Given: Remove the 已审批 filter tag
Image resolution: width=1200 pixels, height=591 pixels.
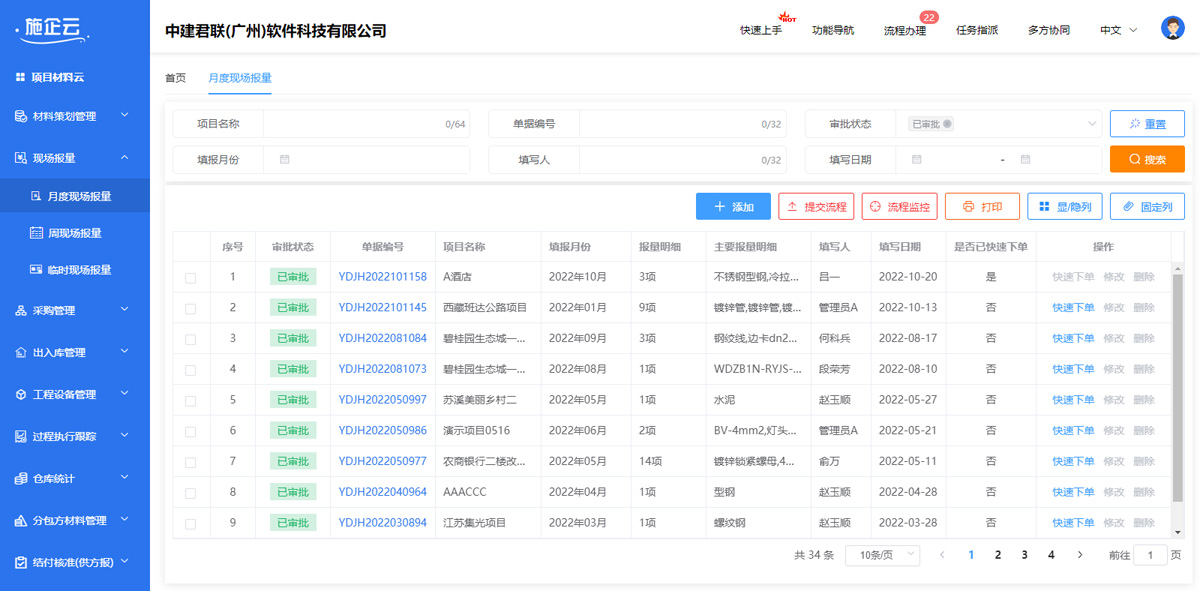Looking at the screenshot, I should [x=947, y=124].
